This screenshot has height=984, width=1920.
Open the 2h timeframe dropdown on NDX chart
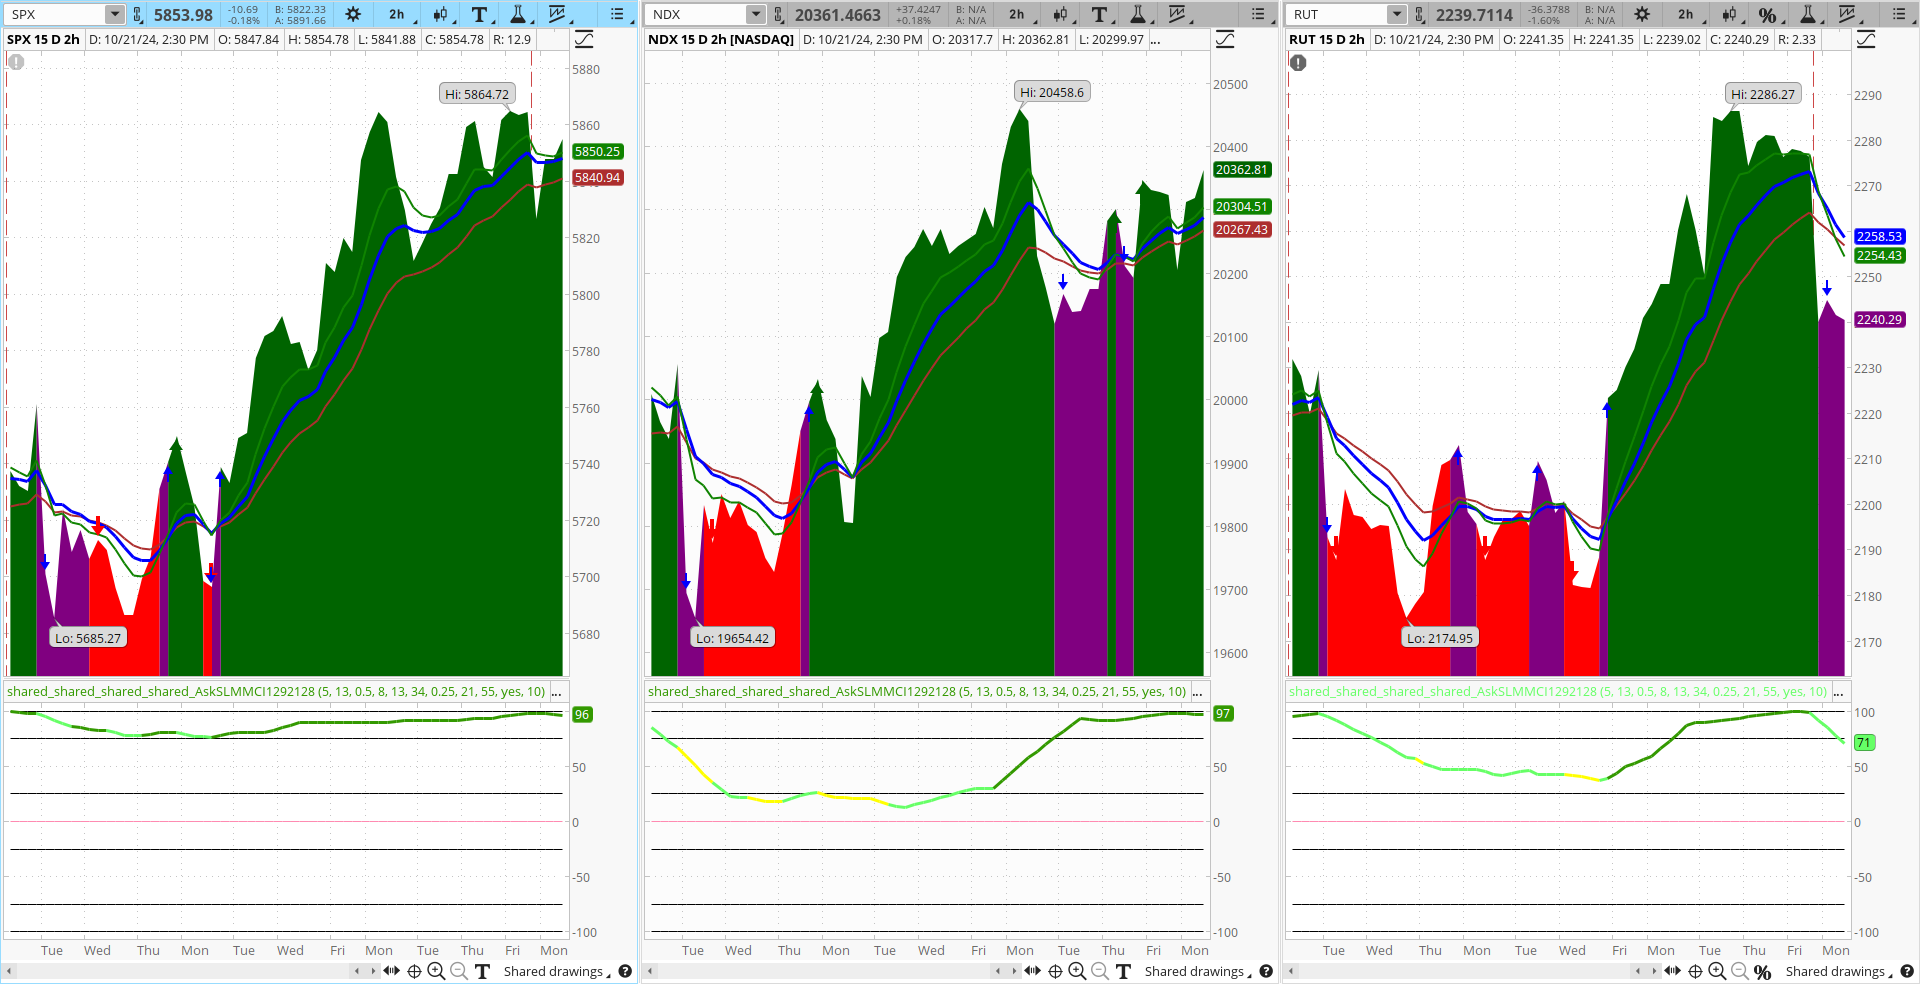[x=1017, y=14]
